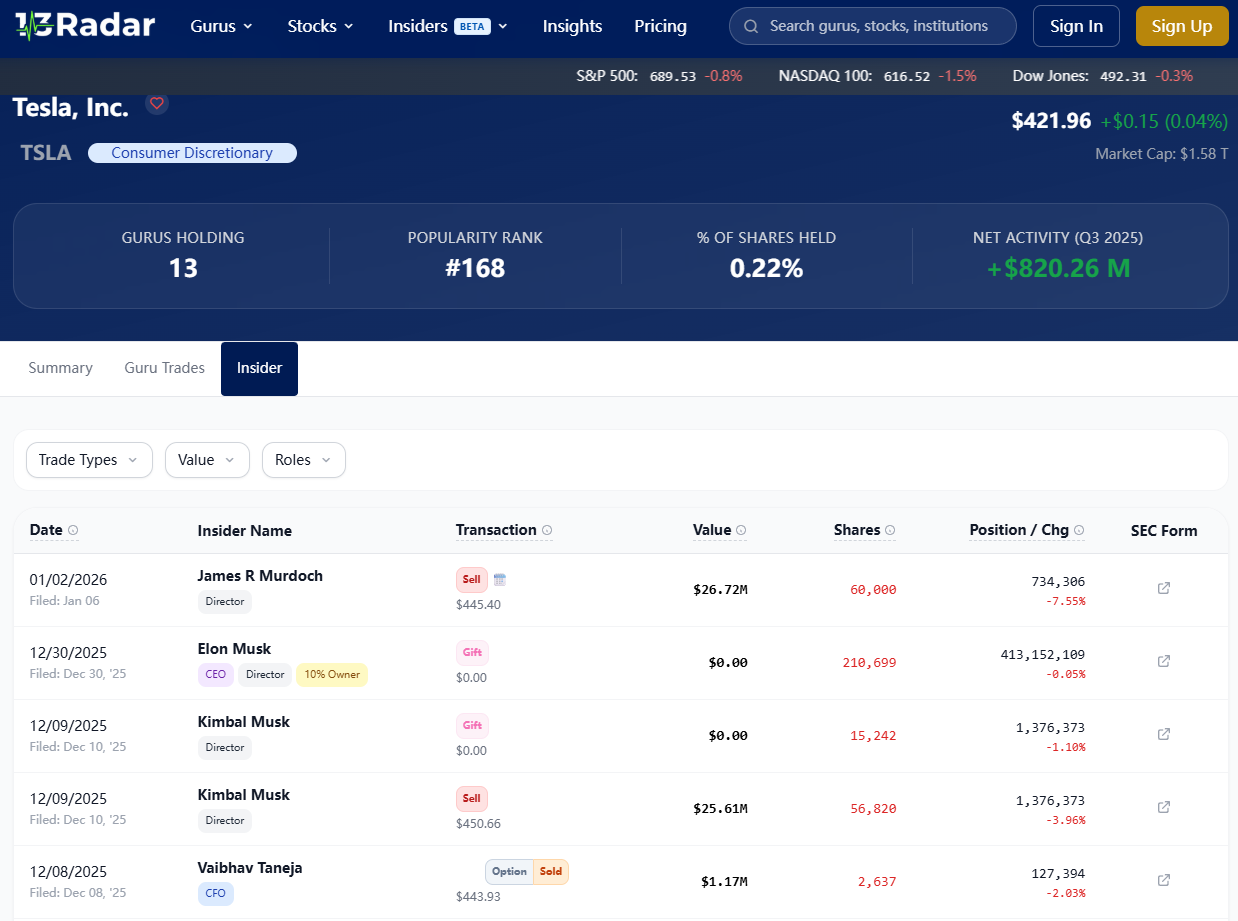Click the Gift badge in Elon Musk row

(x=473, y=652)
